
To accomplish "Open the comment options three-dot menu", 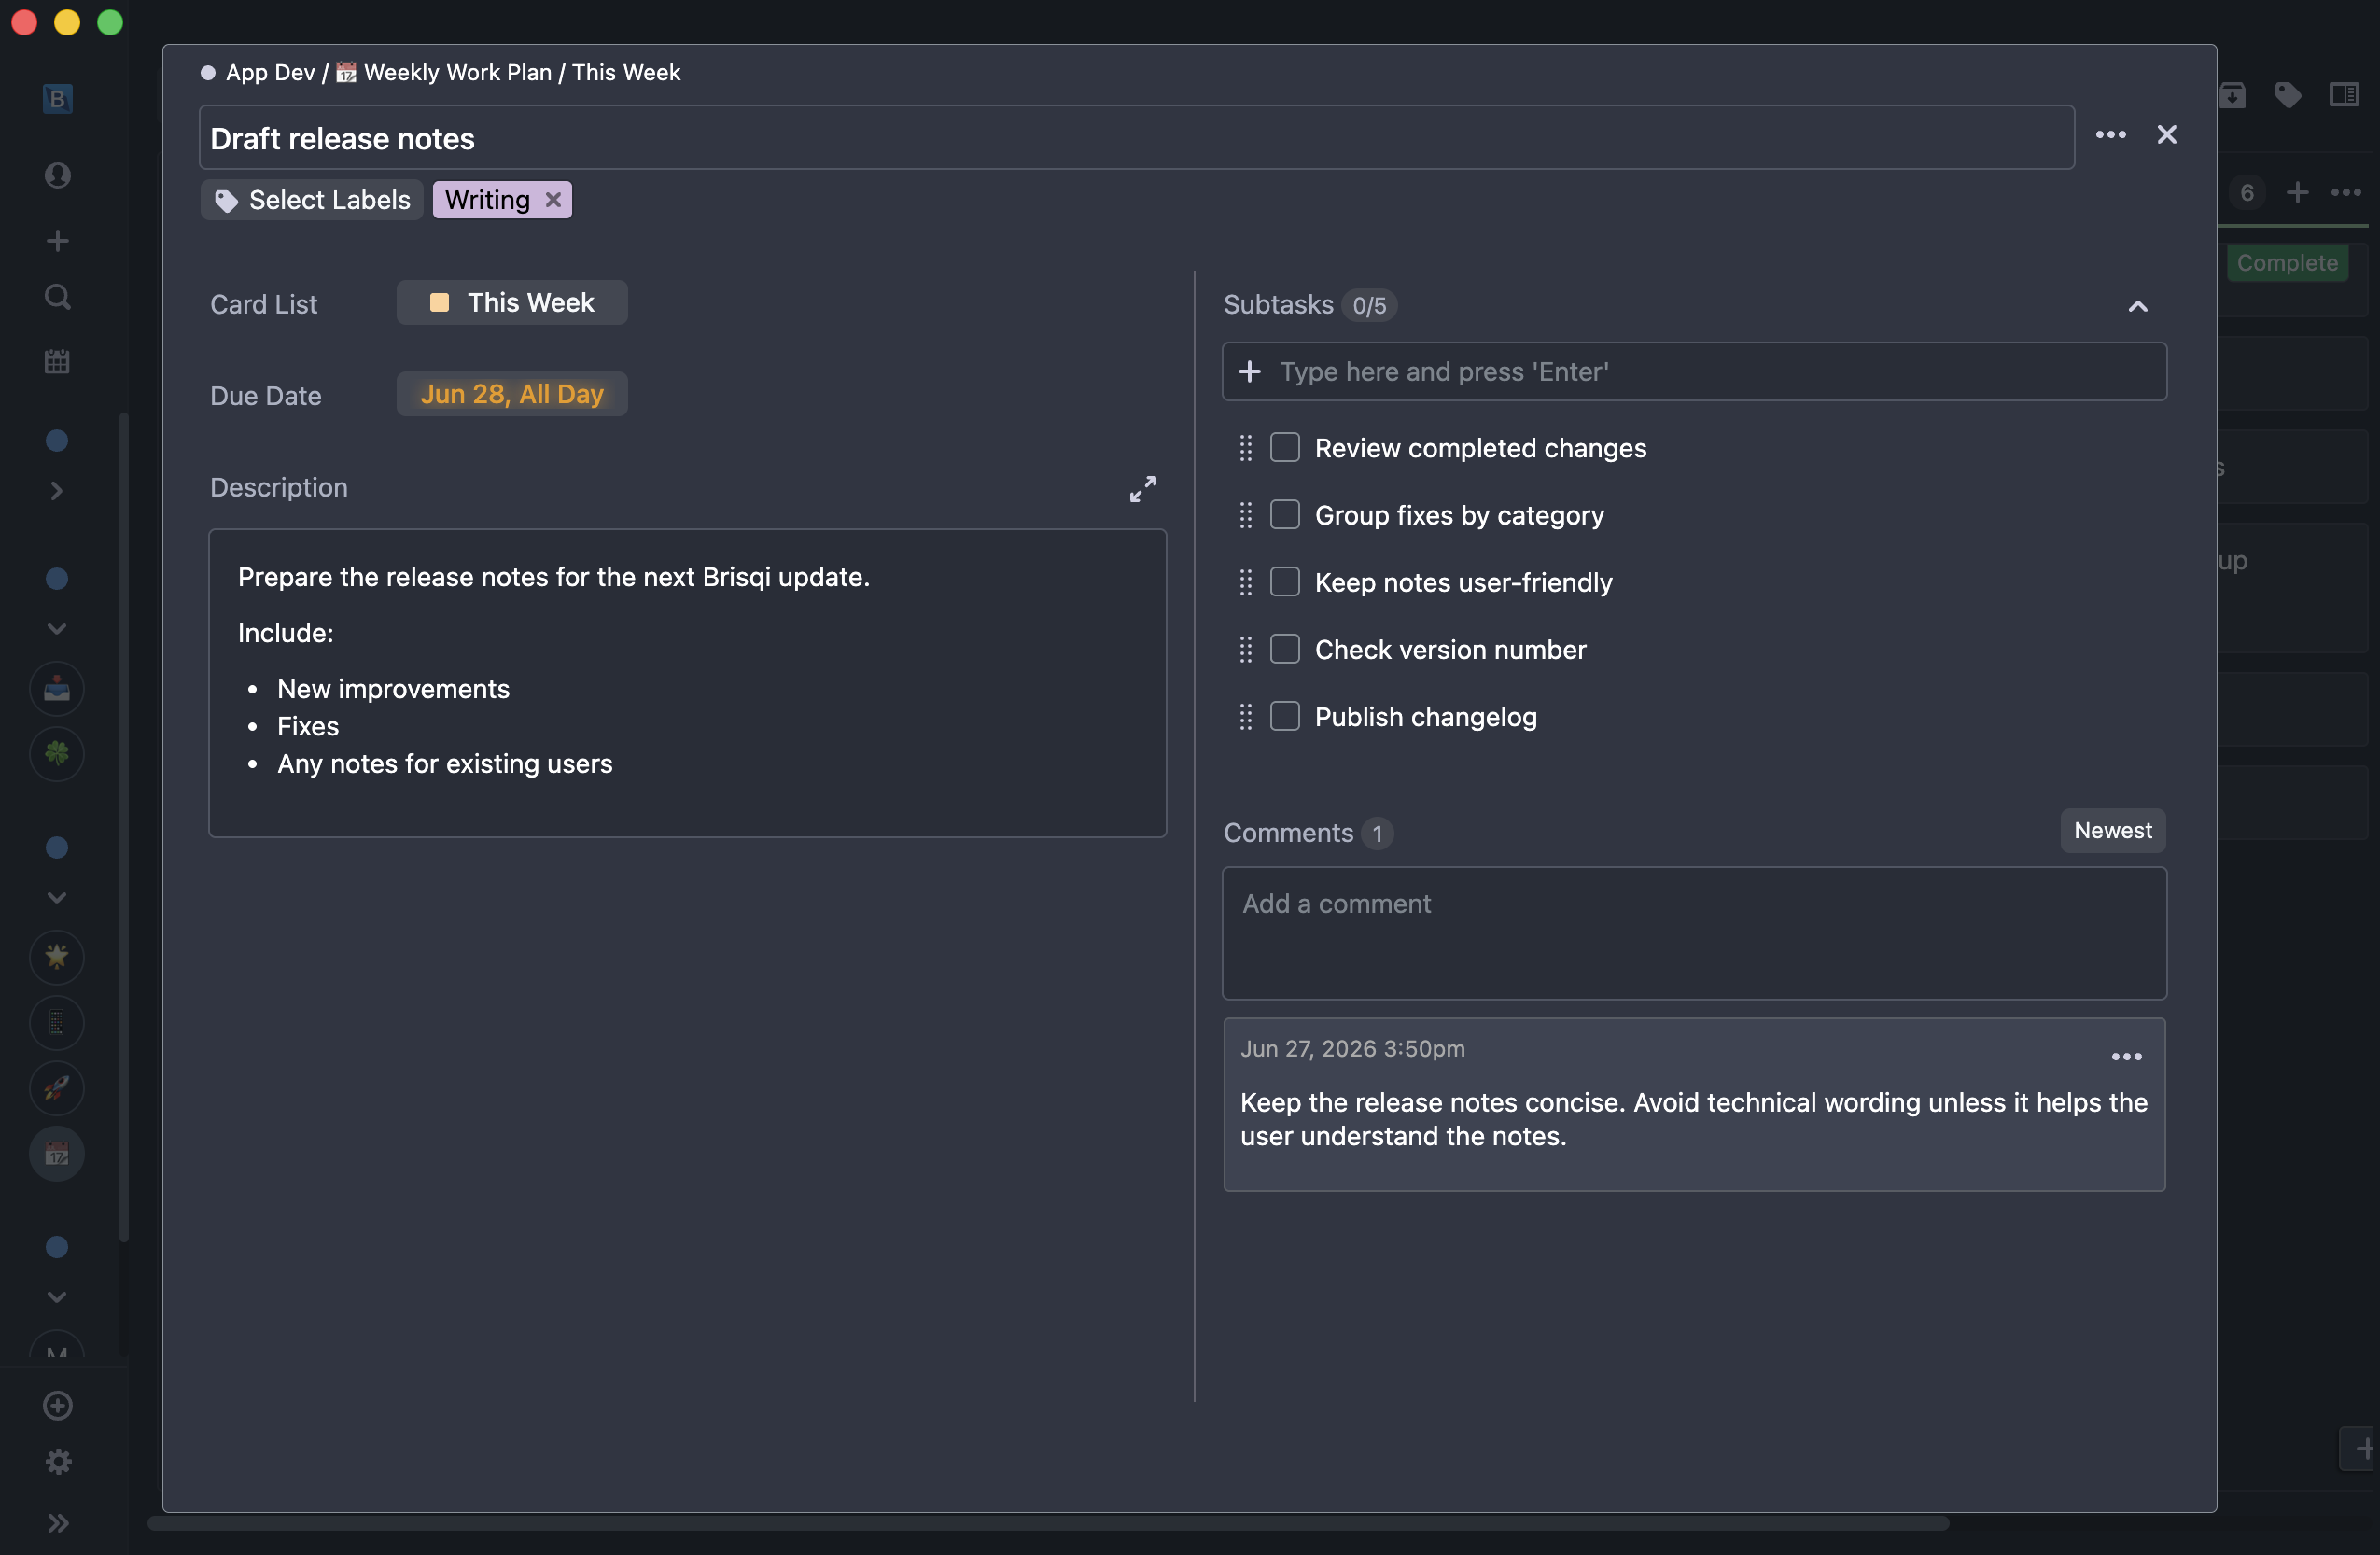I will 2127,1057.
